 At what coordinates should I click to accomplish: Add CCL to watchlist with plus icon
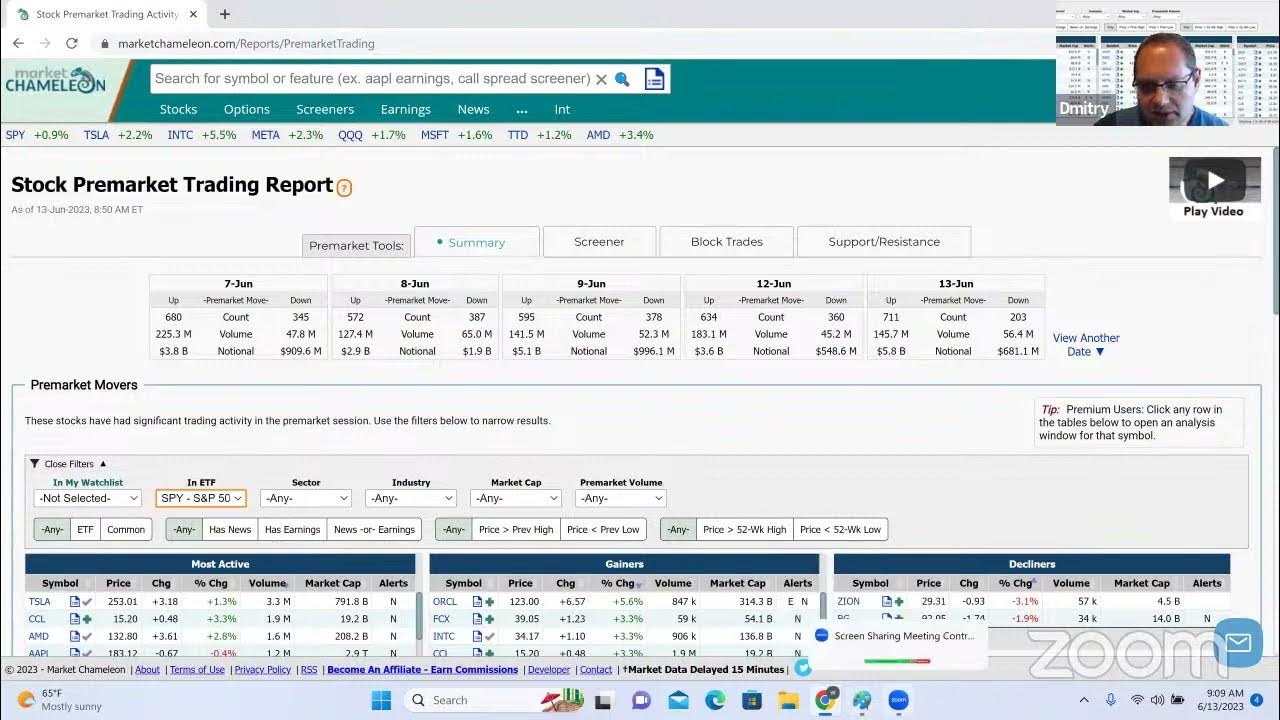click(x=87, y=619)
